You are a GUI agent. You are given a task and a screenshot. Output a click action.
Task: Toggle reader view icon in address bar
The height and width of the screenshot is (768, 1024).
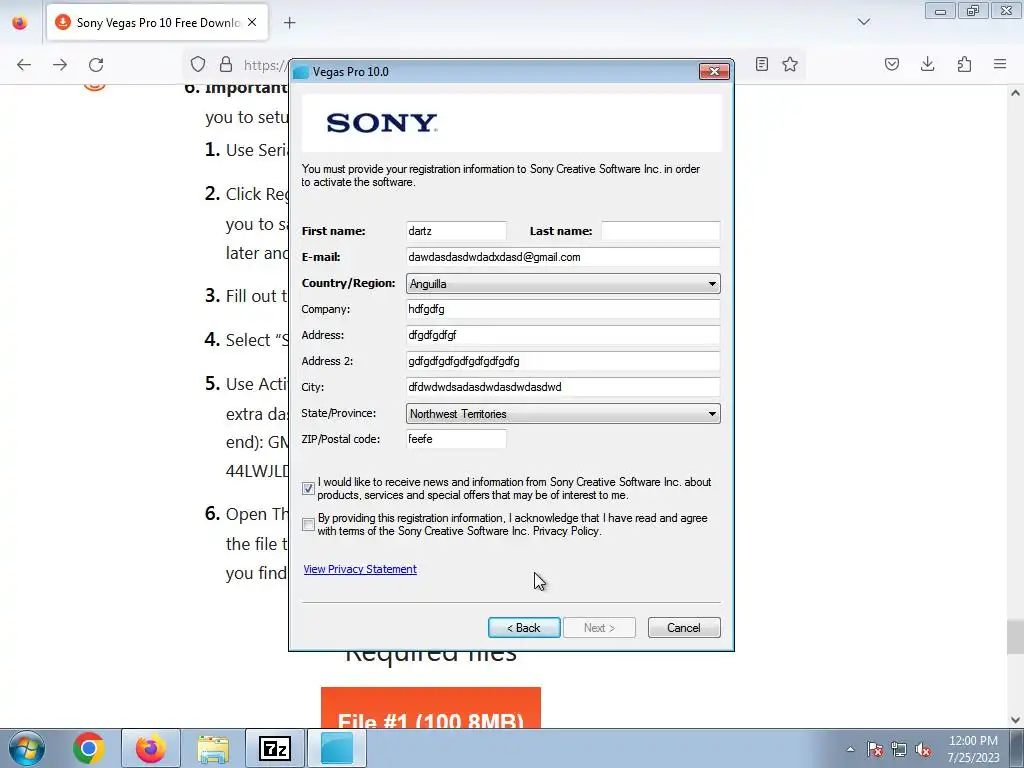tap(761, 64)
